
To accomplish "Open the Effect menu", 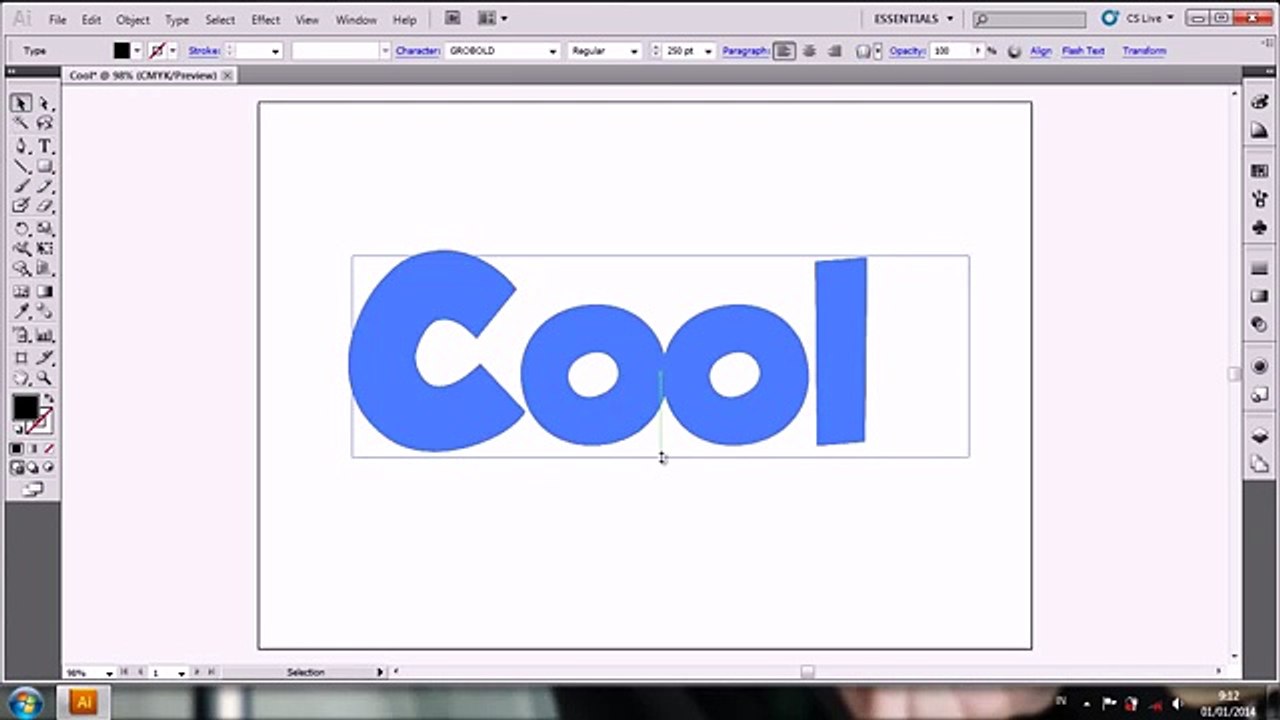I will (265, 20).
